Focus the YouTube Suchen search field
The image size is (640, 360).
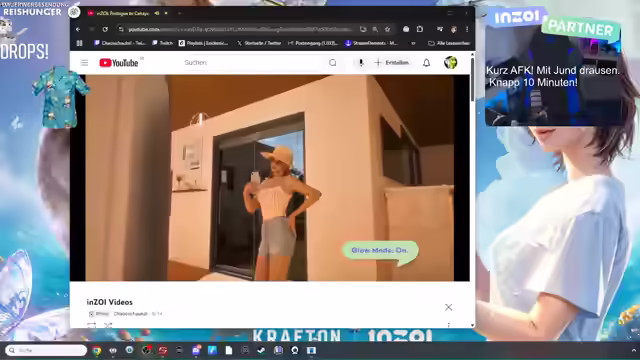253,63
